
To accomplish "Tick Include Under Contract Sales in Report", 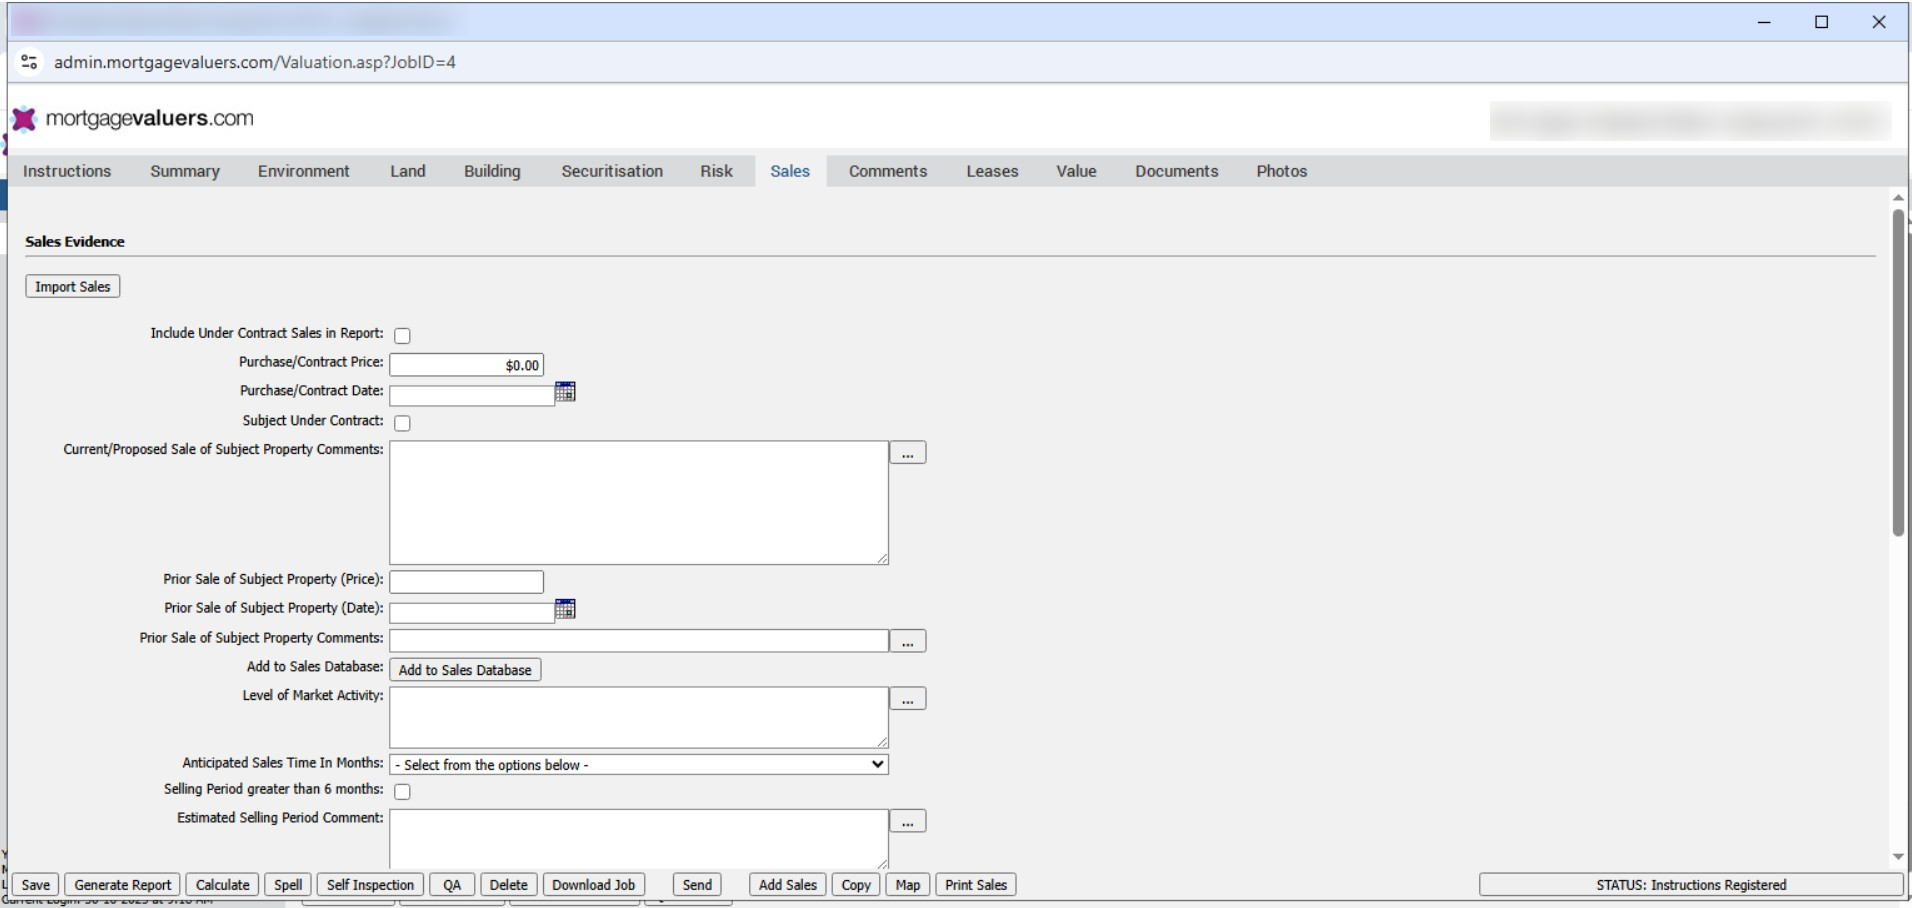I will (402, 336).
